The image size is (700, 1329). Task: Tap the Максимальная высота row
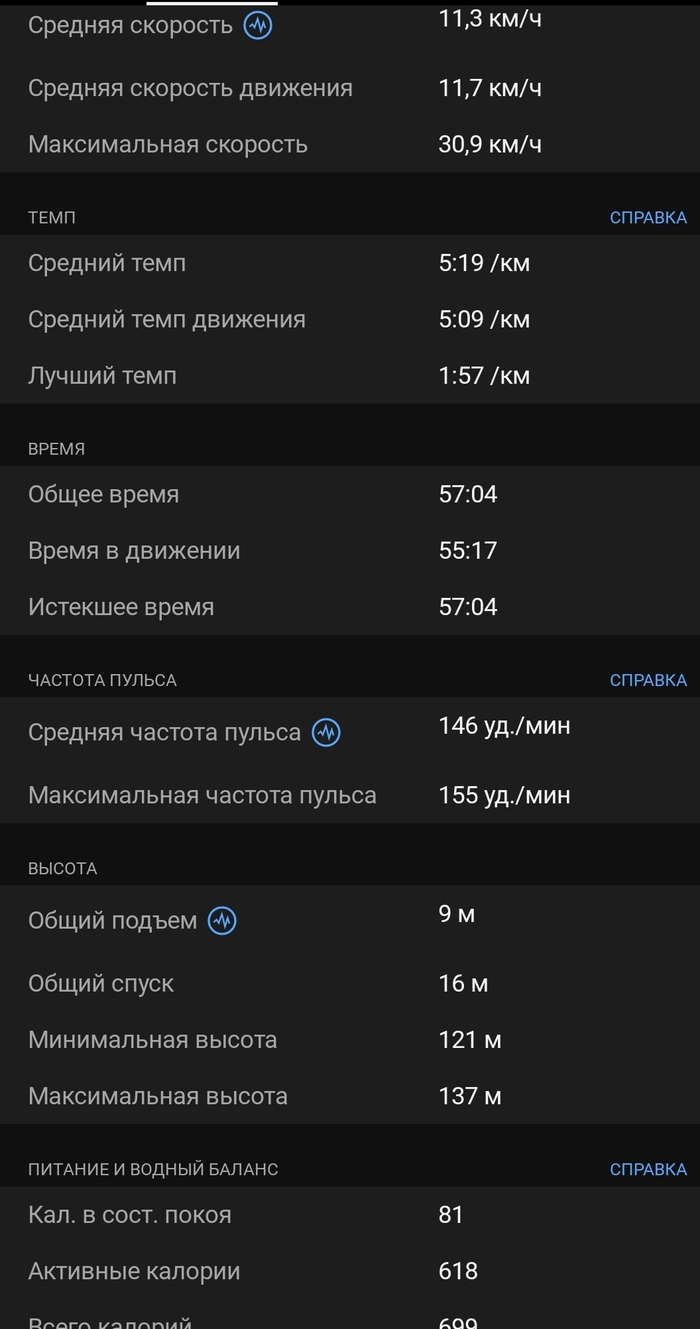(350, 1097)
